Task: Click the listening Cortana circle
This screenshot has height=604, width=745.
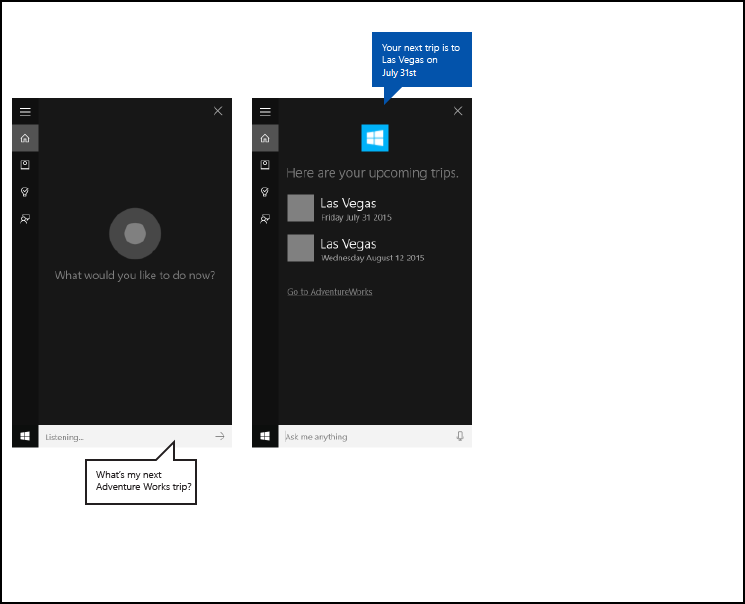Action: (135, 233)
